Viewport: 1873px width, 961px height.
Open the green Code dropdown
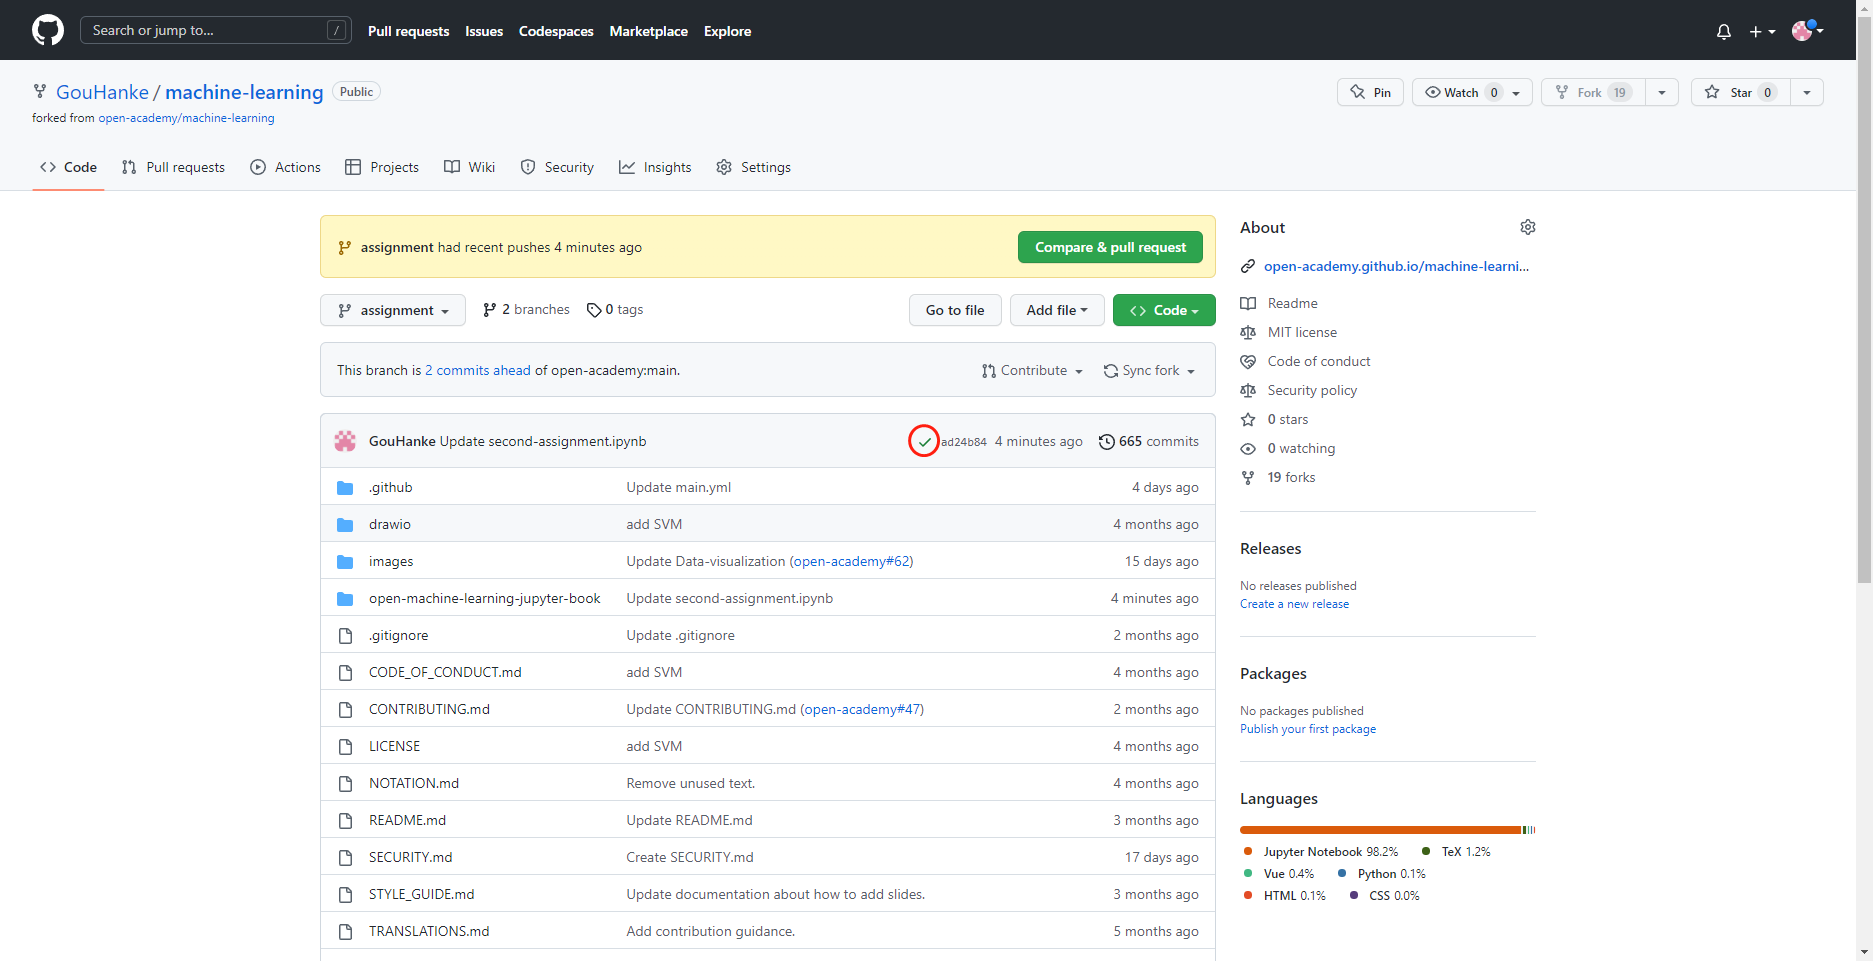[1164, 310]
